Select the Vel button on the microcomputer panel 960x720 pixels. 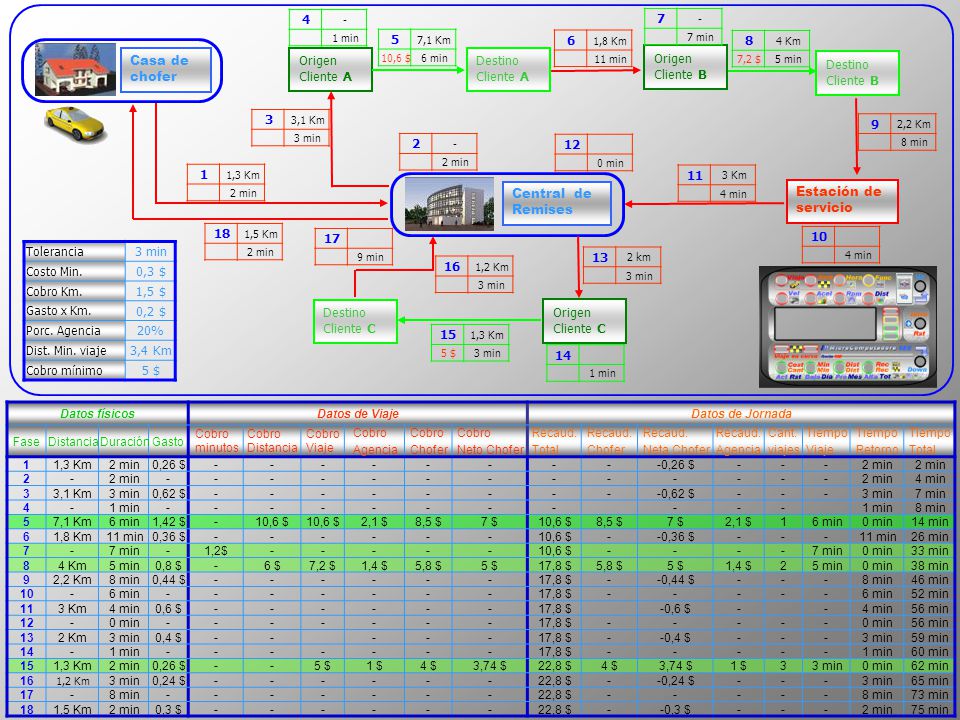tap(782, 299)
